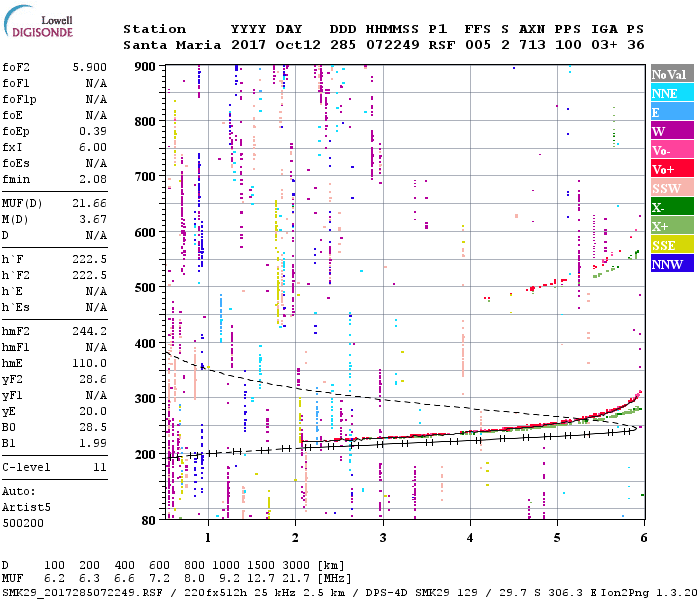Image resolution: width=700 pixels, height=600 pixels.
Task: Click the Santa Maria station name
Action: pos(172,45)
